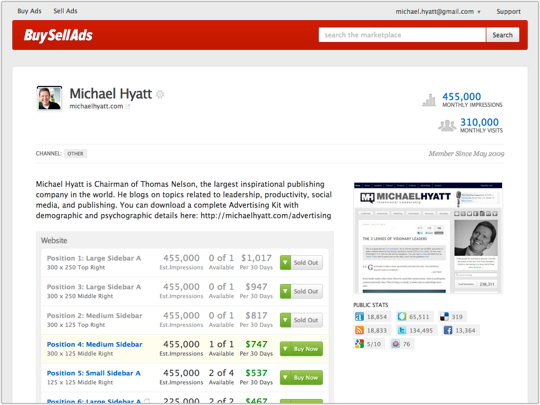Expand the Position 3 Sold Out dropdown arrow

285,291
